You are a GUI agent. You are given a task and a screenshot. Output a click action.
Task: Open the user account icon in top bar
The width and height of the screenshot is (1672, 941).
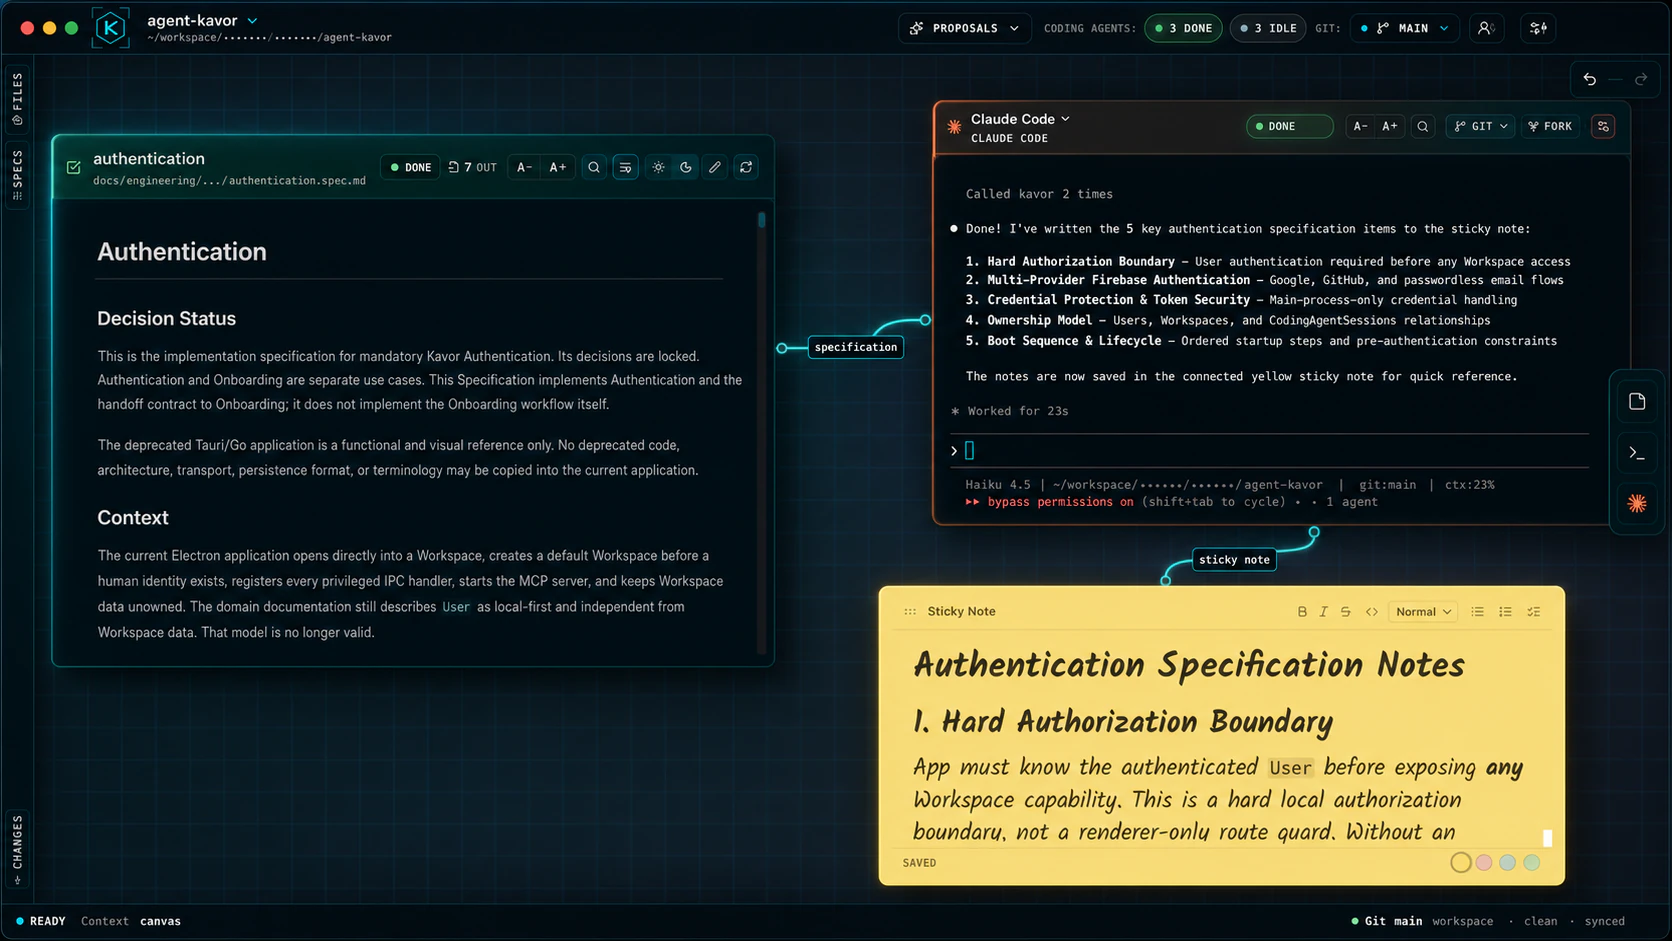(x=1486, y=28)
